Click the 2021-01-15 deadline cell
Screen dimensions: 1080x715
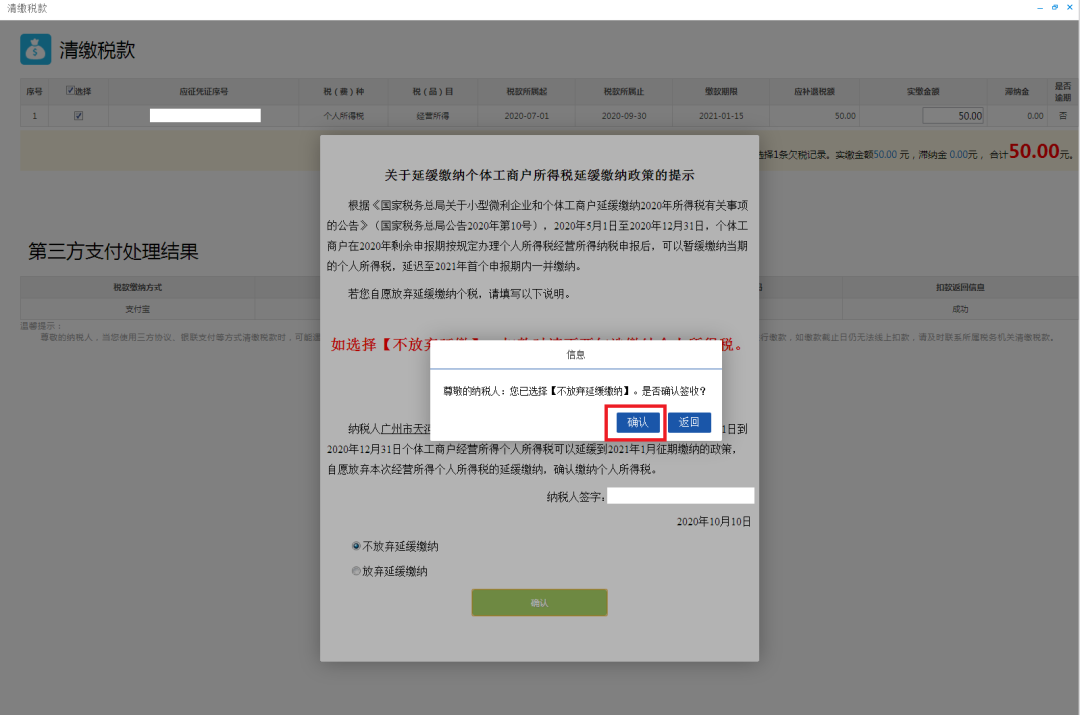(721, 116)
